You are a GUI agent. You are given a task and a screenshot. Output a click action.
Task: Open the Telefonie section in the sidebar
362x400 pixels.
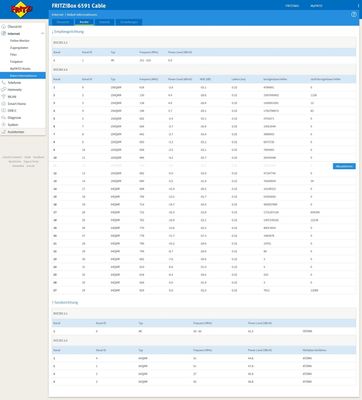pos(14,83)
